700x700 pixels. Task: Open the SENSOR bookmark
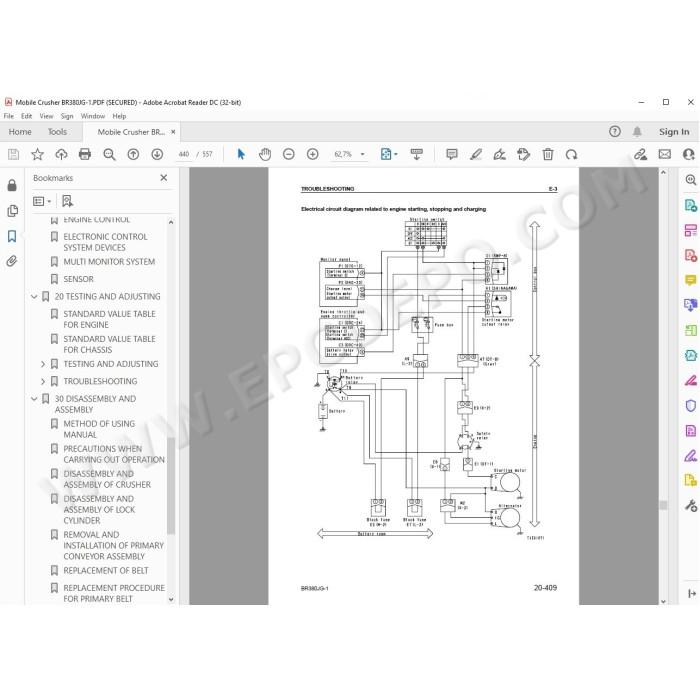click(79, 279)
